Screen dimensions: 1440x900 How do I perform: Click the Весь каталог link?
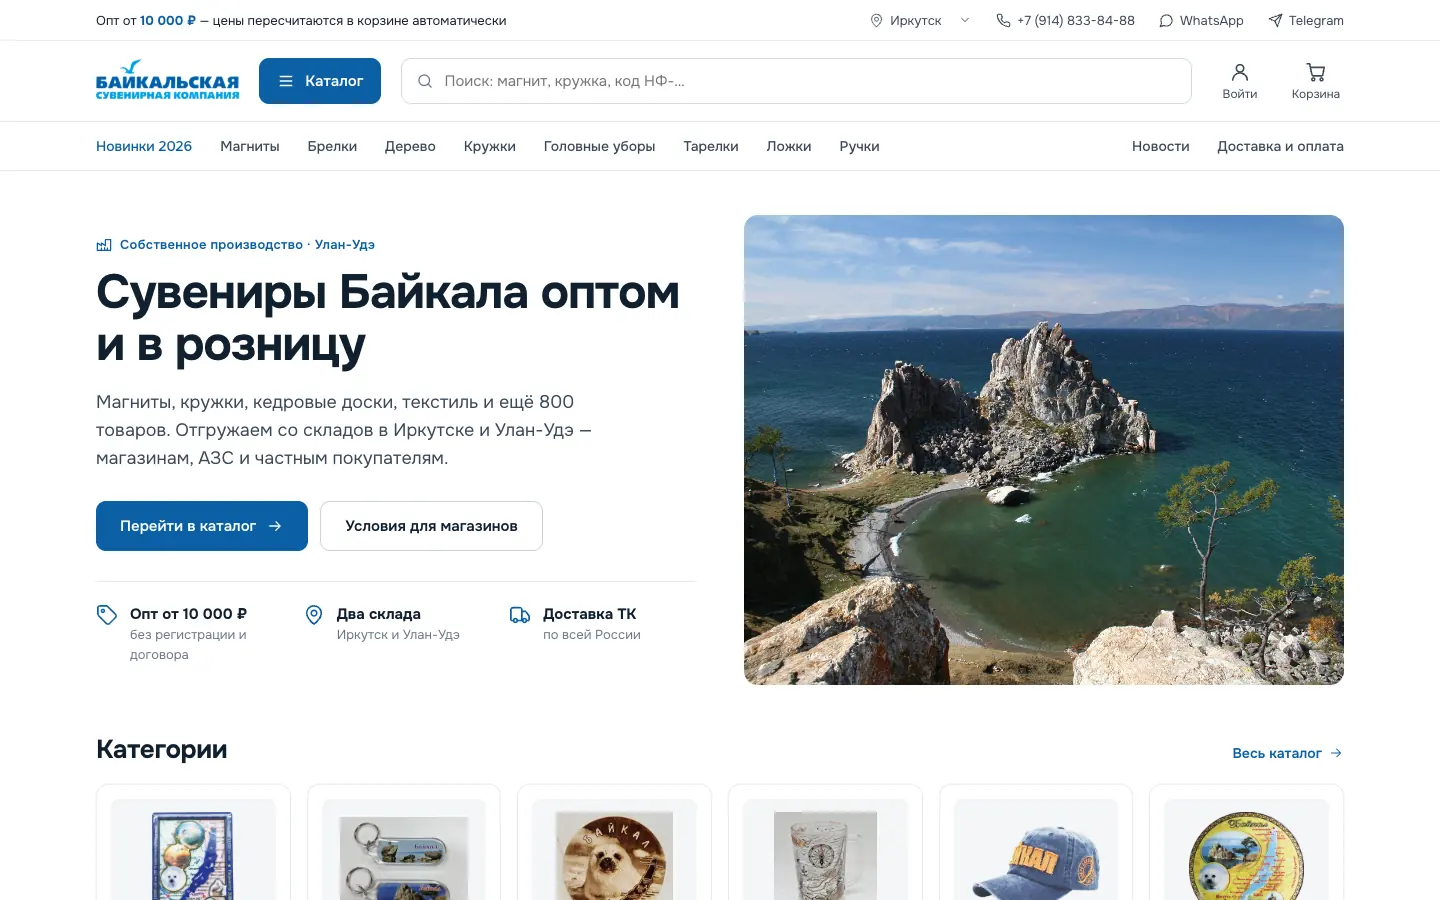coord(1288,753)
